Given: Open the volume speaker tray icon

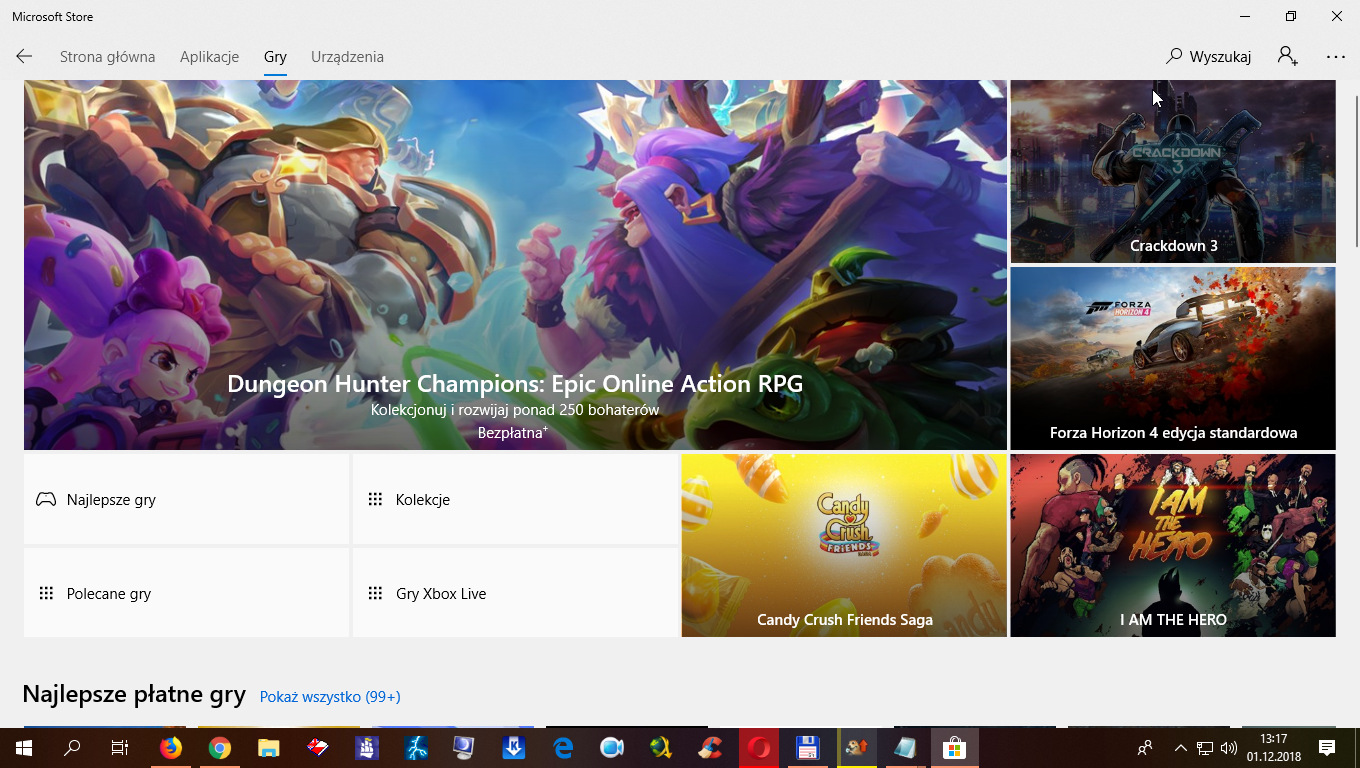Looking at the screenshot, I should click(1229, 747).
